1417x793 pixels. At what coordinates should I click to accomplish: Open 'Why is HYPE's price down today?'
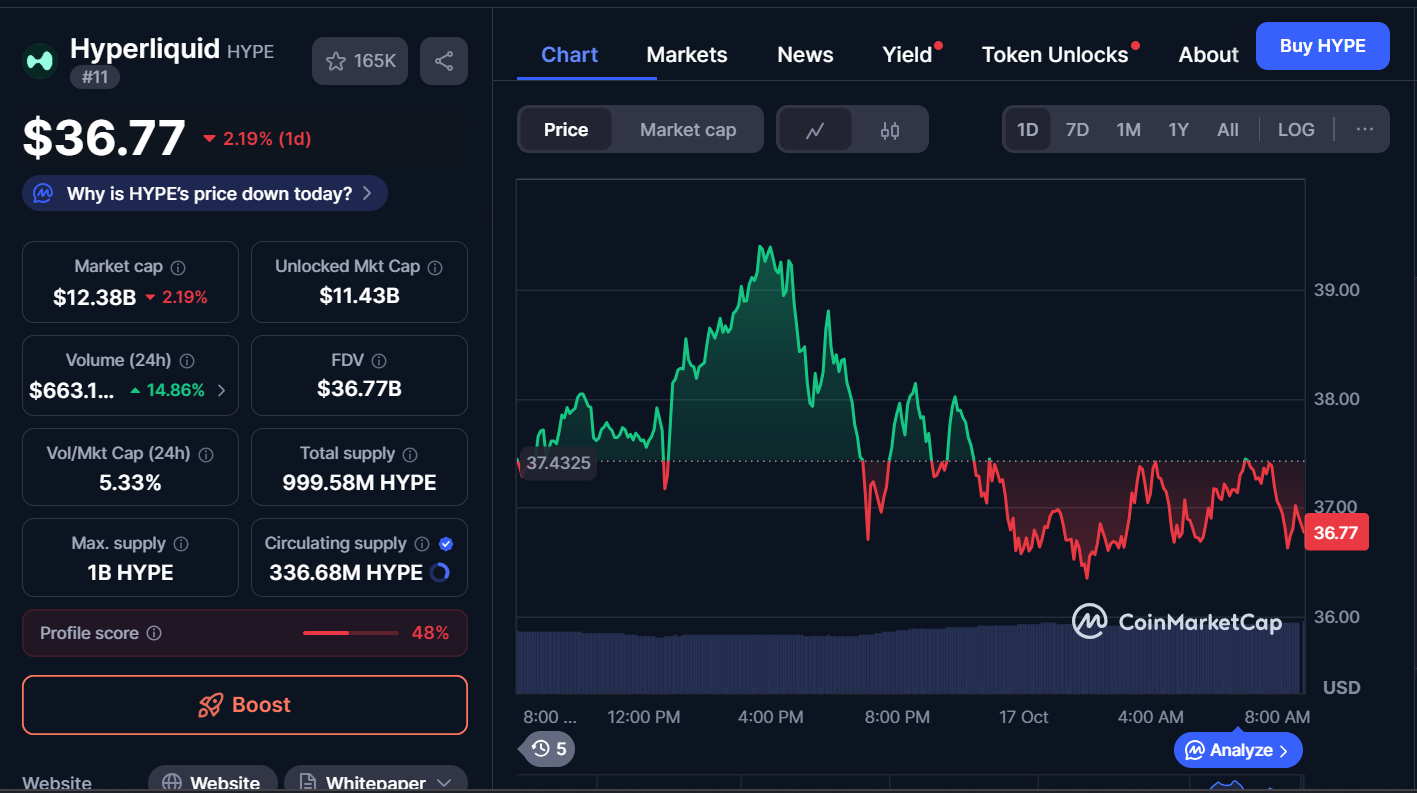point(205,194)
